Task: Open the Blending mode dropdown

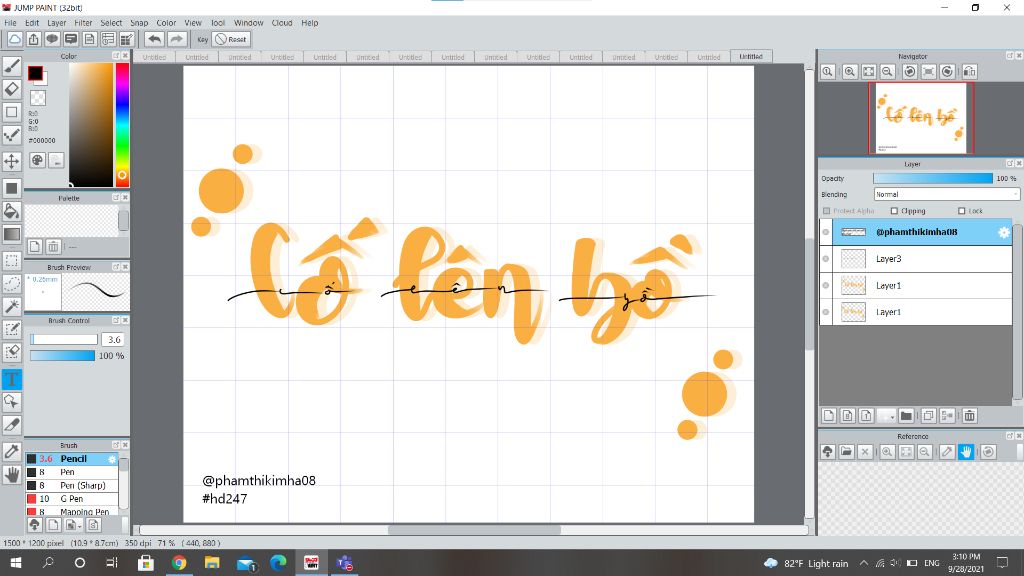Action: click(x=946, y=194)
